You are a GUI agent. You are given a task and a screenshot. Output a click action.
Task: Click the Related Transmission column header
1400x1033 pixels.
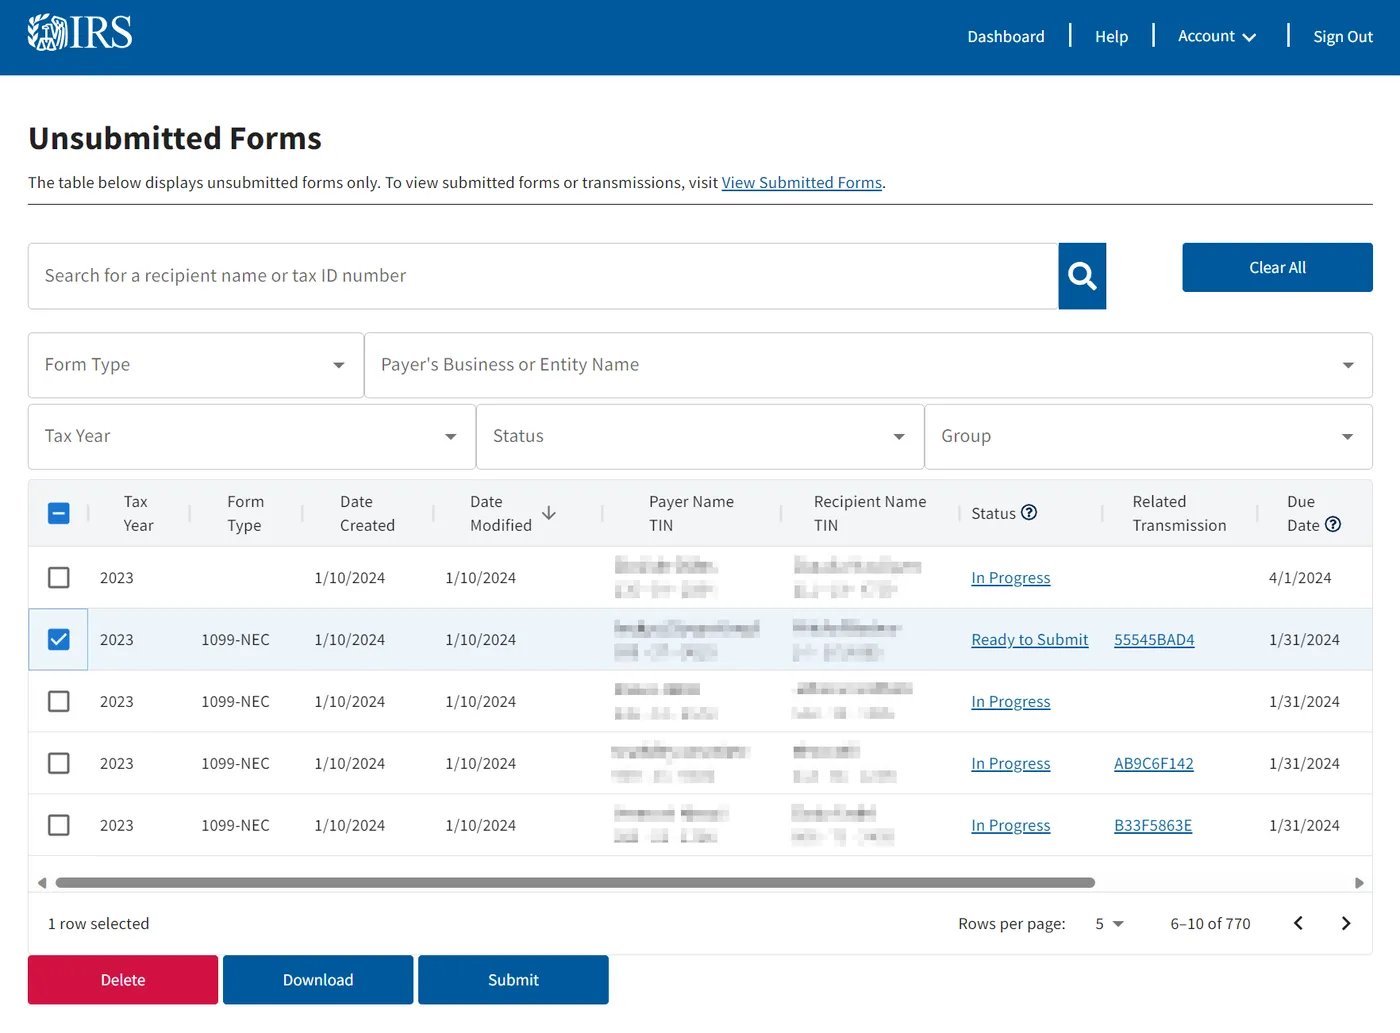[x=1179, y=514]
